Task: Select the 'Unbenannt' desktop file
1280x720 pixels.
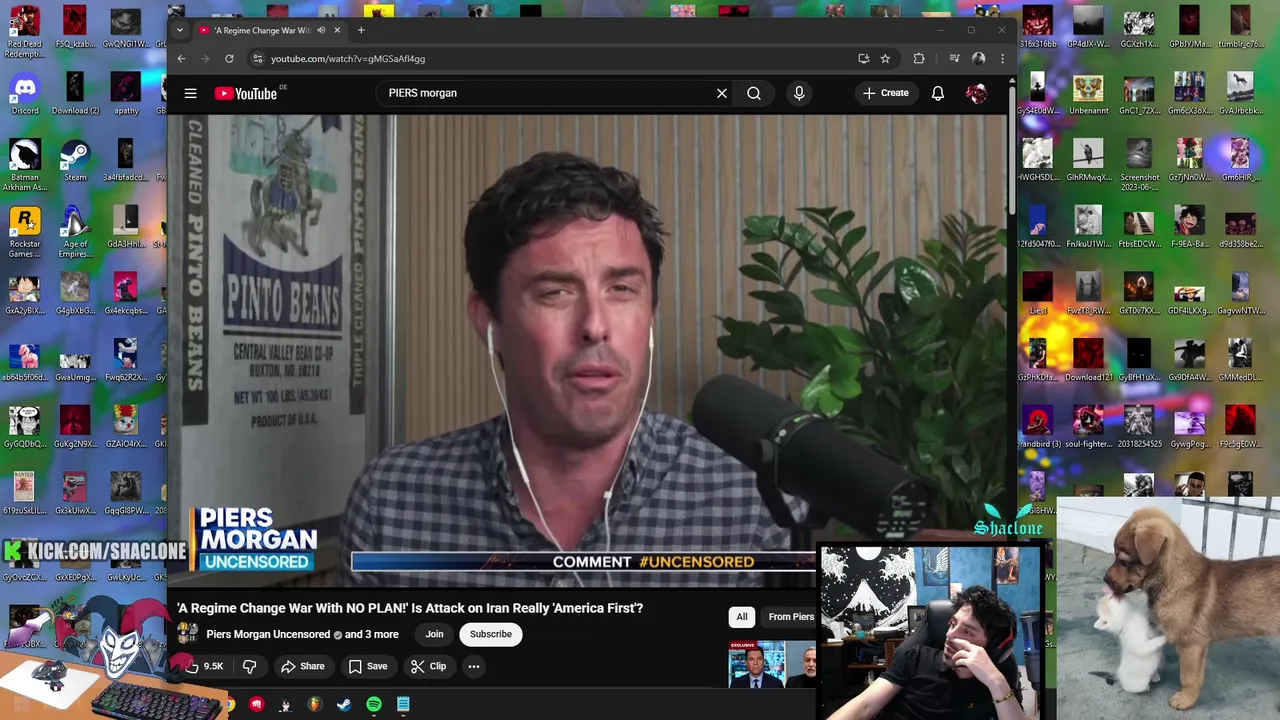Action: pyautogui.click(x=1088, y=94)
